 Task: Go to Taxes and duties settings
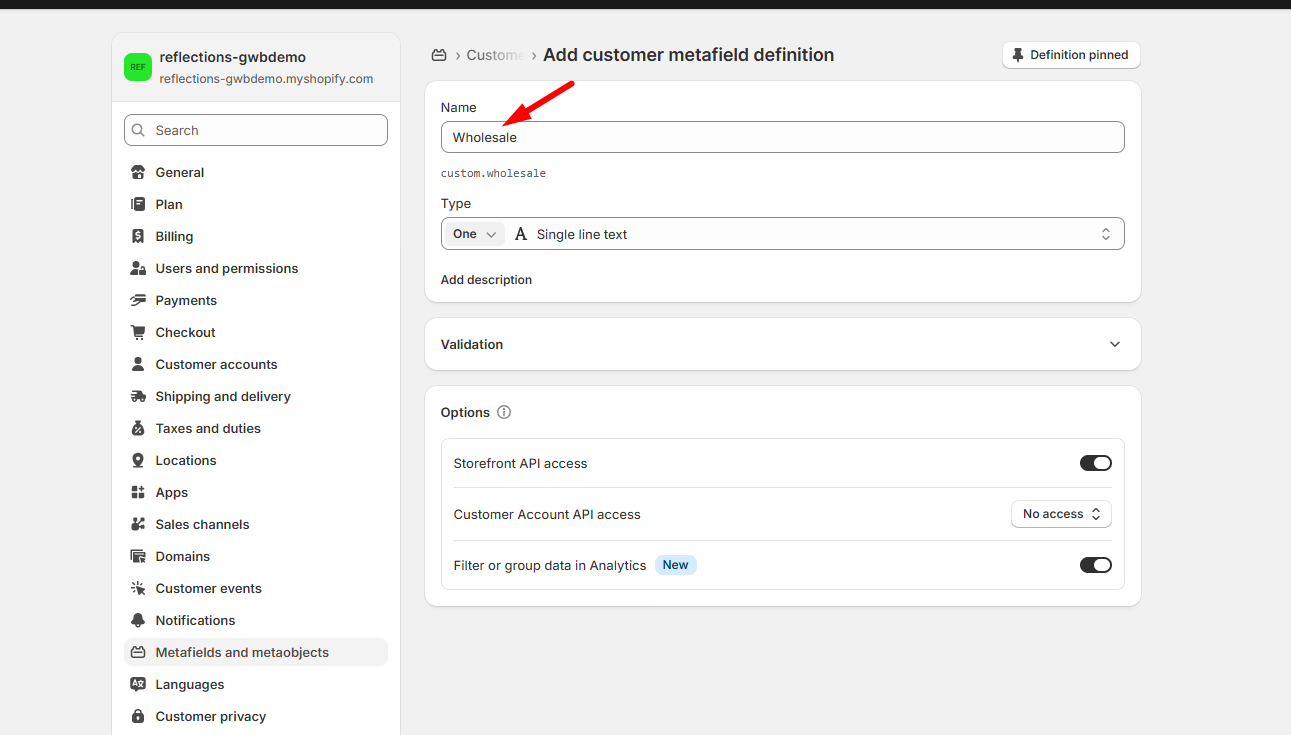pos(208,428)
